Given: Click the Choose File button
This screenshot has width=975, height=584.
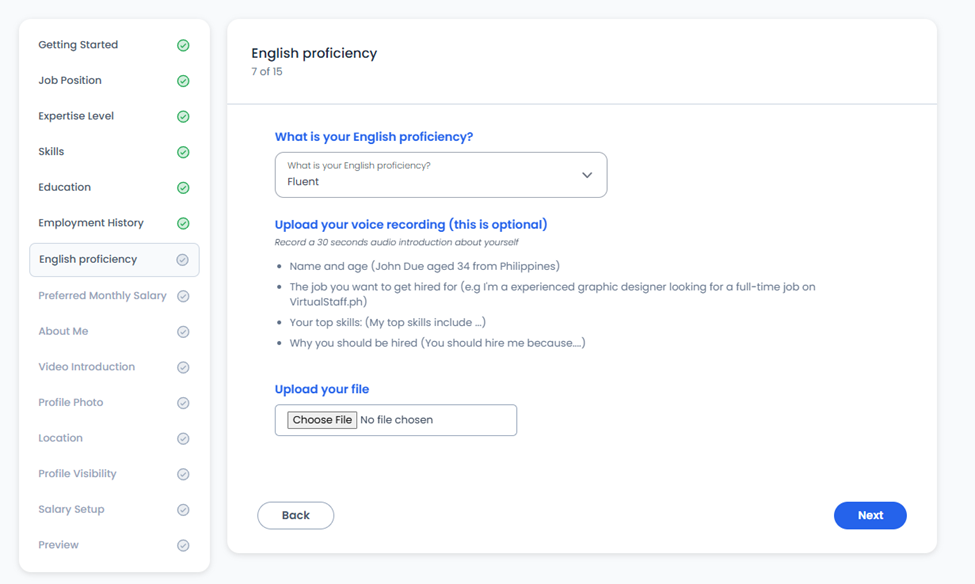Looking at the screenshot, I should click(x=322, y=420).
